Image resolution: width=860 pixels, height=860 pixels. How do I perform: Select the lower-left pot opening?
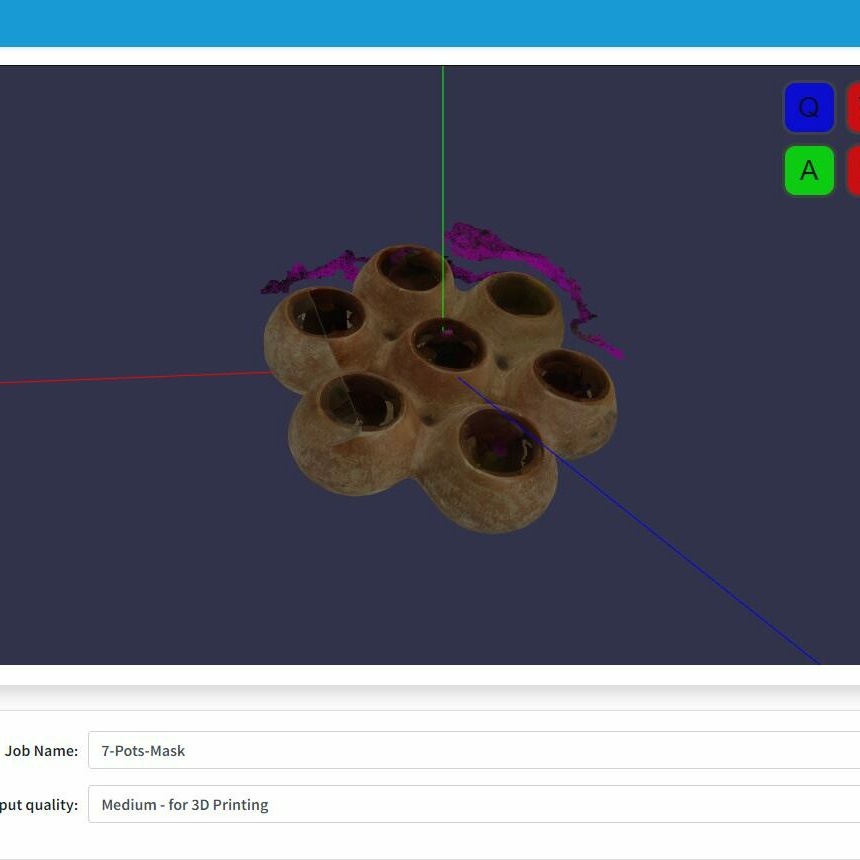362,403
